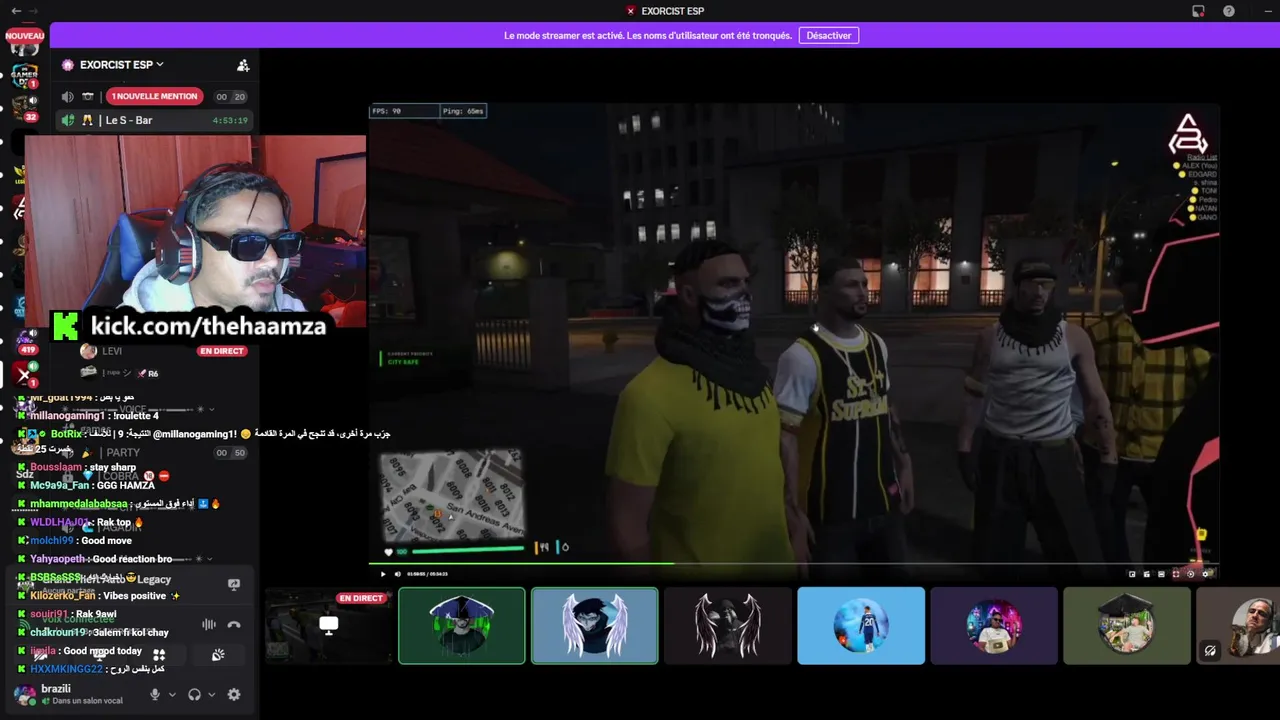Image resolution: width=1280 pixels, height=720 pixels.
Task: Click the kick.com/thehaamza overlay link
Action: tap(208, 326)
